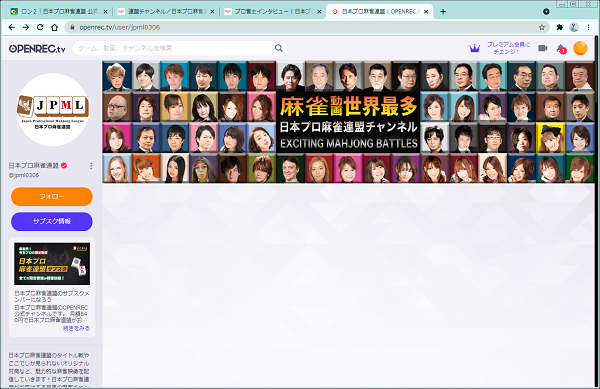The image size is (600, 389).
Task: Click the orange フォロー button
Action: [52, 197]
